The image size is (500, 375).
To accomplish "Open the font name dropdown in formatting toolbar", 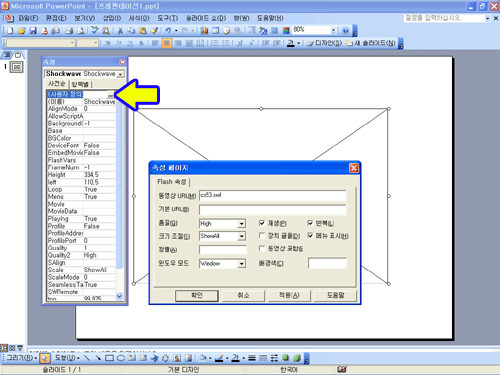I will coord(72,43).
